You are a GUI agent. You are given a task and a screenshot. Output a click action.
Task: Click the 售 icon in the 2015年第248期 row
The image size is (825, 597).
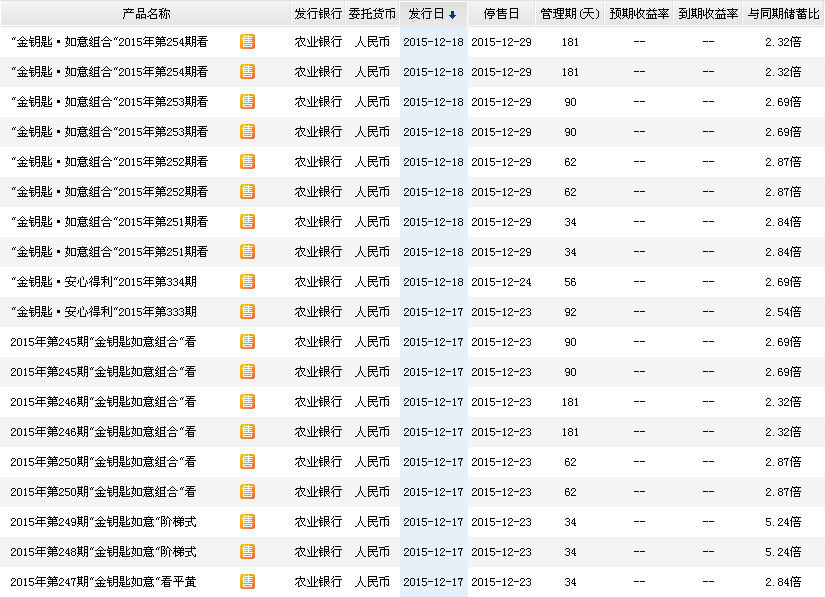point(247,552)
